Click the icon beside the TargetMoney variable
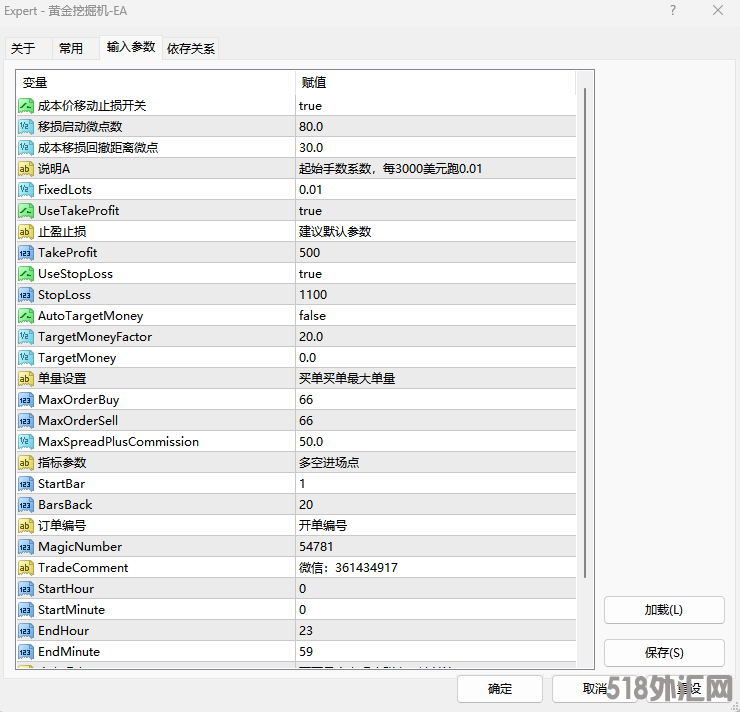The image size is (740, 712). pos(25,358)
